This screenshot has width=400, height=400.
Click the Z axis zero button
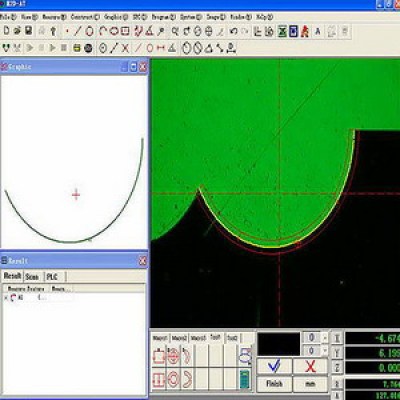[x=337, y=368]
